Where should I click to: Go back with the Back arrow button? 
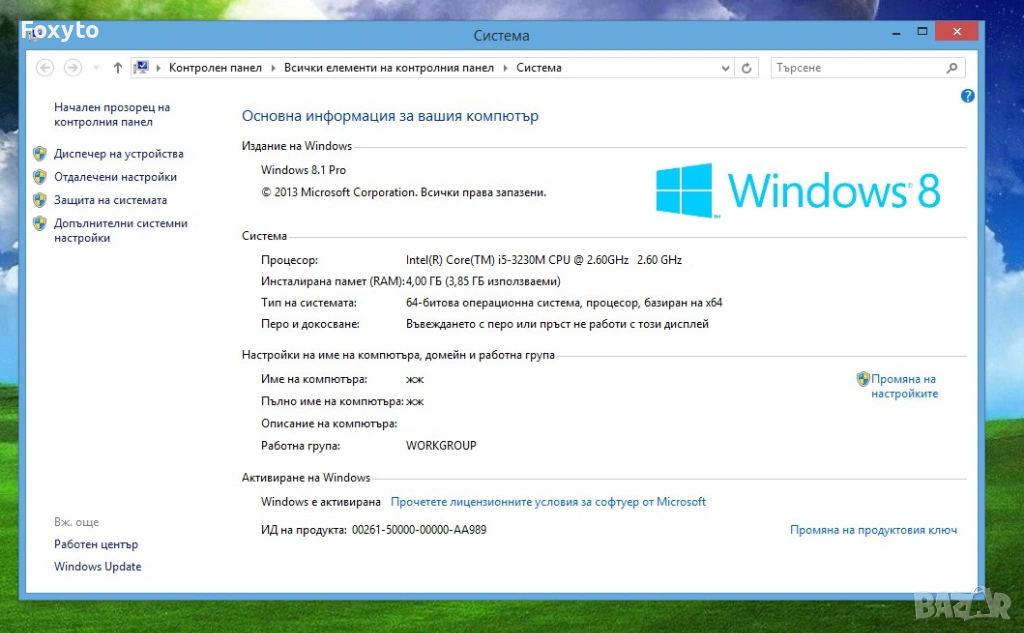(44, 68)
